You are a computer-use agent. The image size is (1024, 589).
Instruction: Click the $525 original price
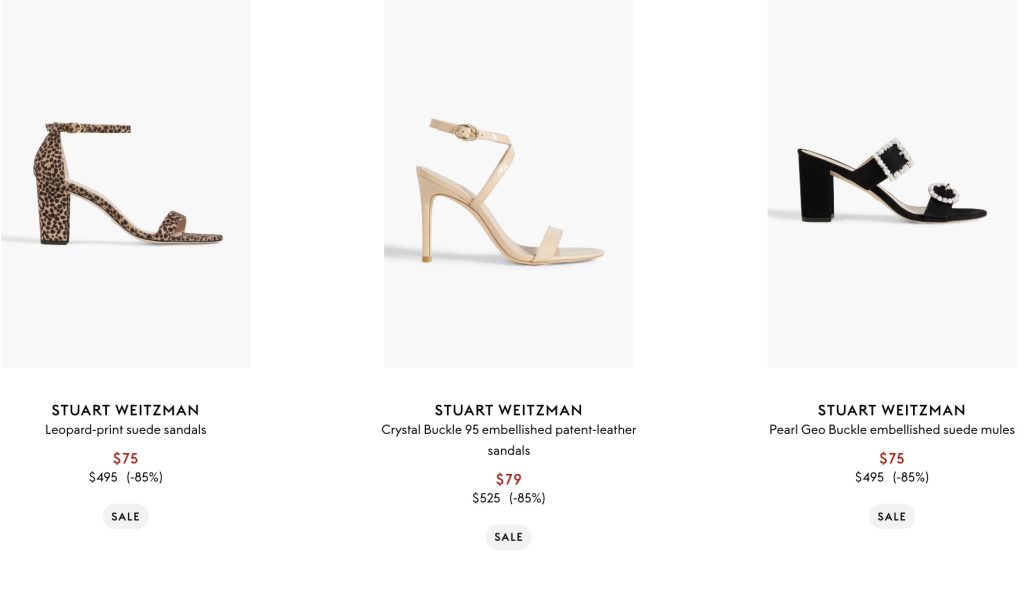pos(486,498)
